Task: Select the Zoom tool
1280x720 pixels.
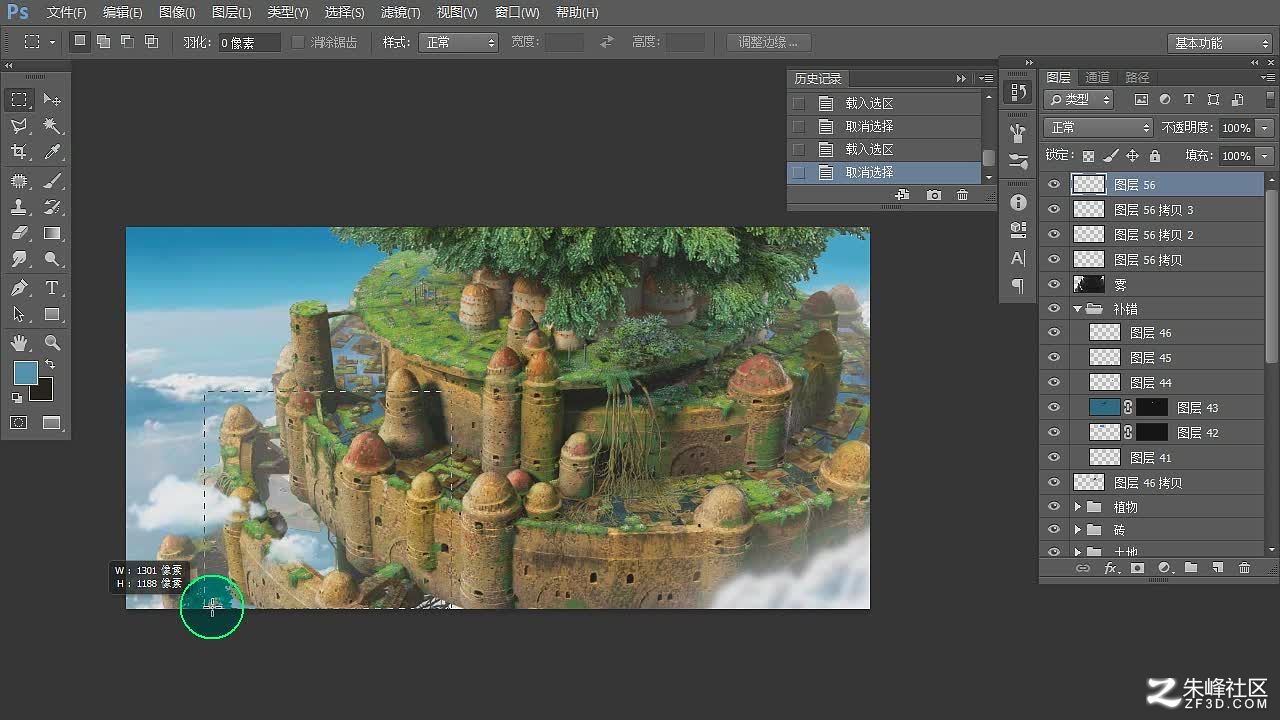Action: click(52, 343)
